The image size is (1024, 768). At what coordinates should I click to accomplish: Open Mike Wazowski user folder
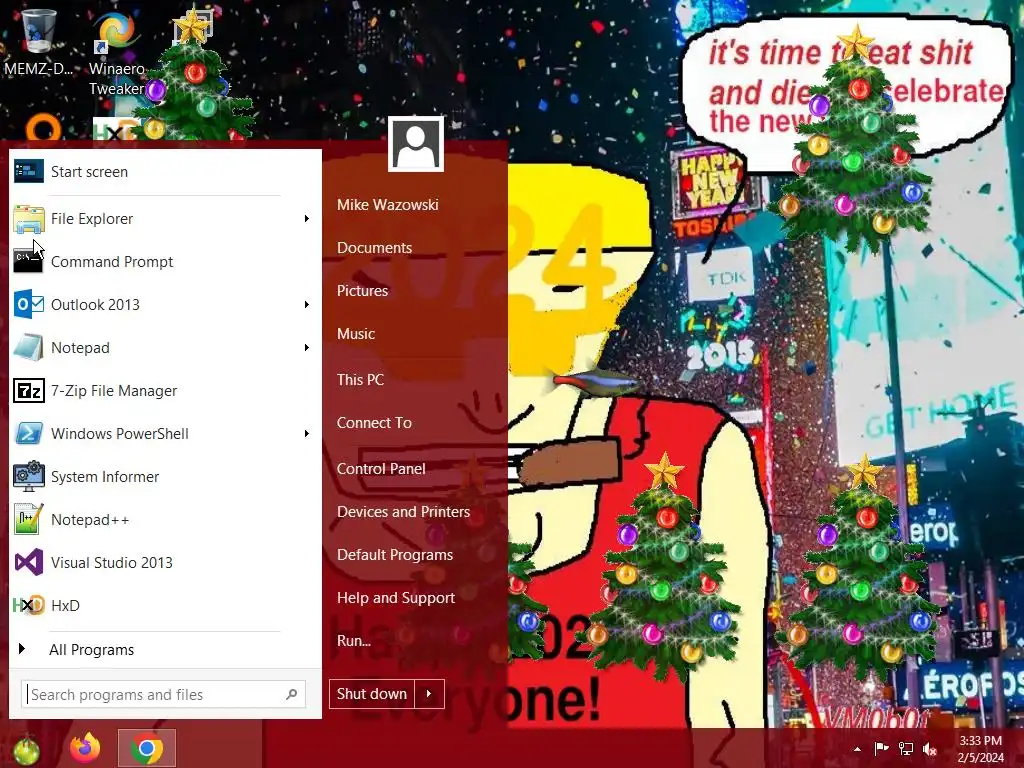click(387, 204)
